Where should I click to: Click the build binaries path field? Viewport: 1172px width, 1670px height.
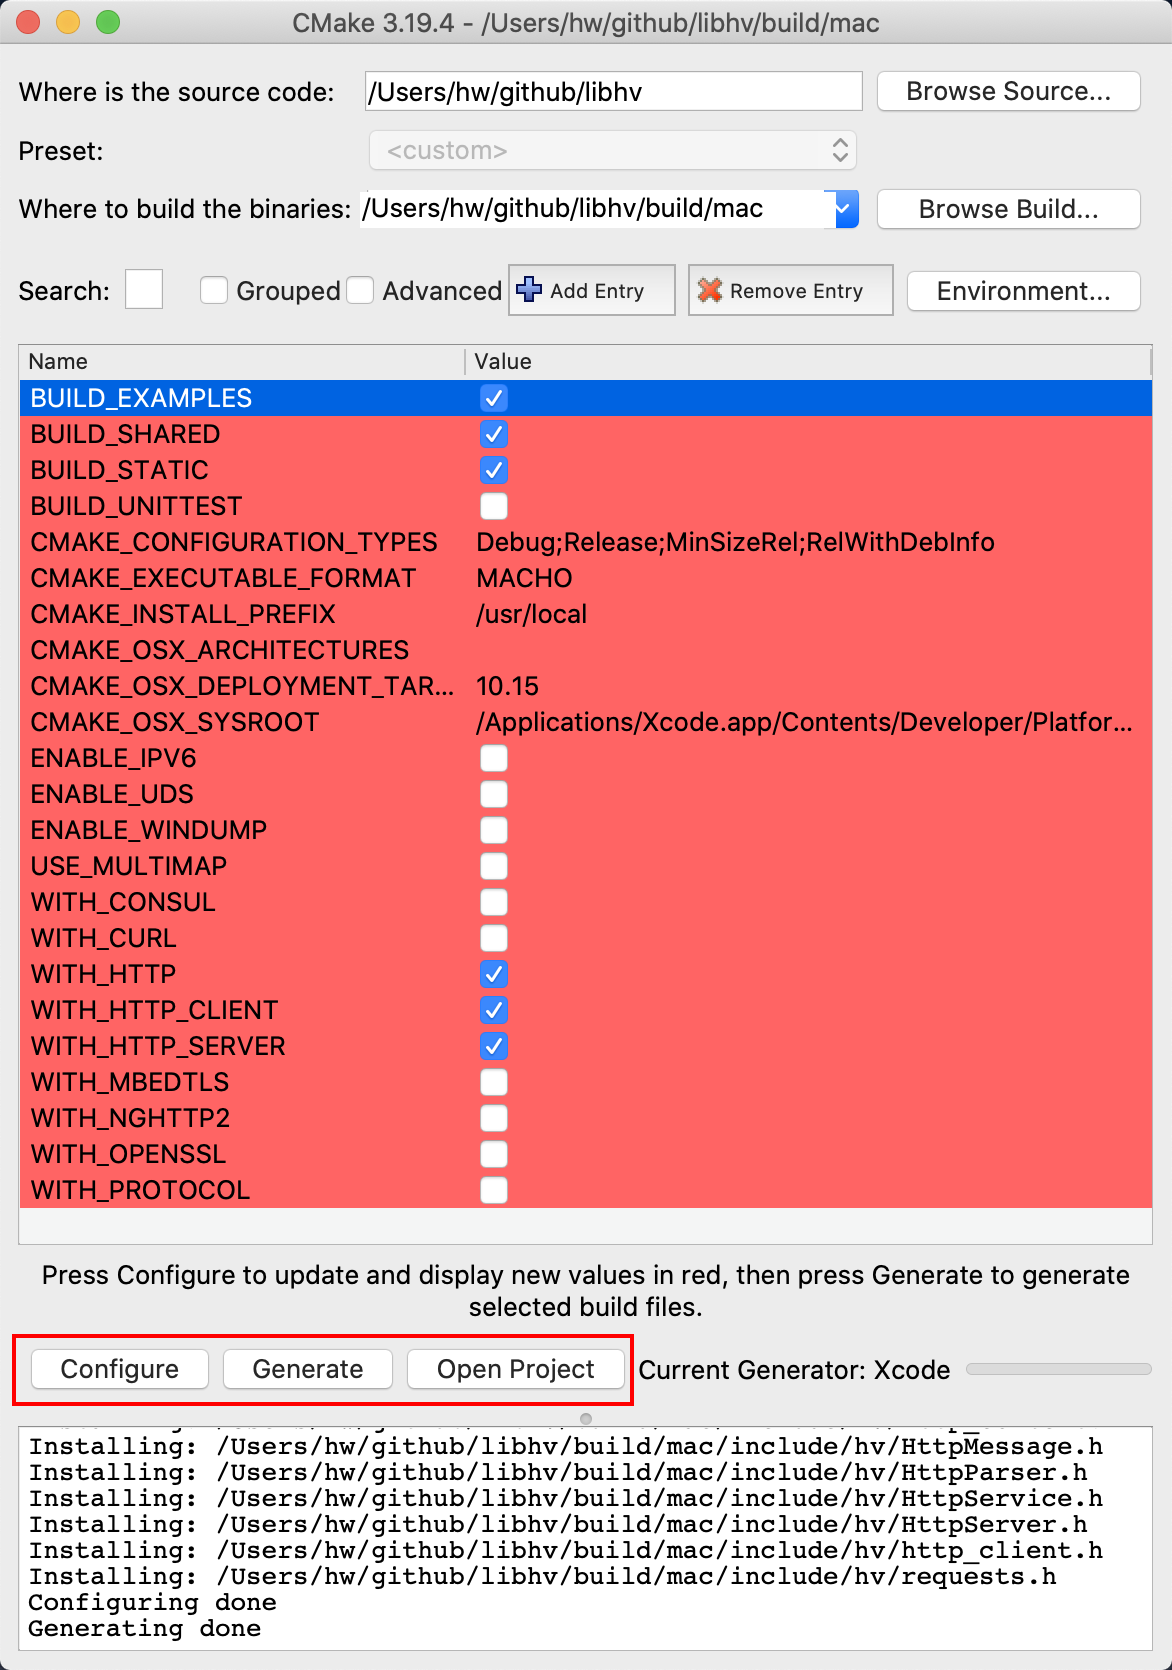click(595, 209)
